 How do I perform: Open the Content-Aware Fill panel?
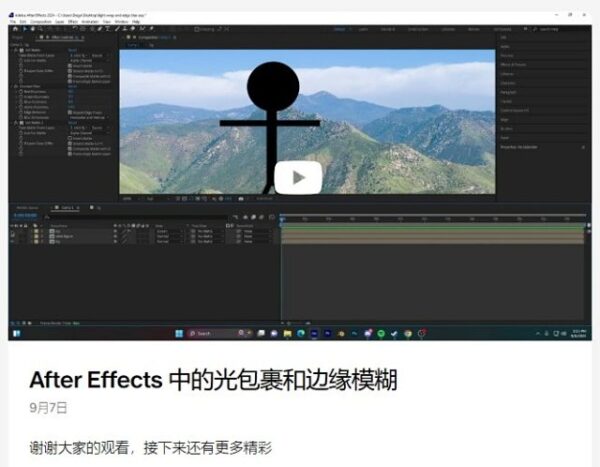(515, 110)
